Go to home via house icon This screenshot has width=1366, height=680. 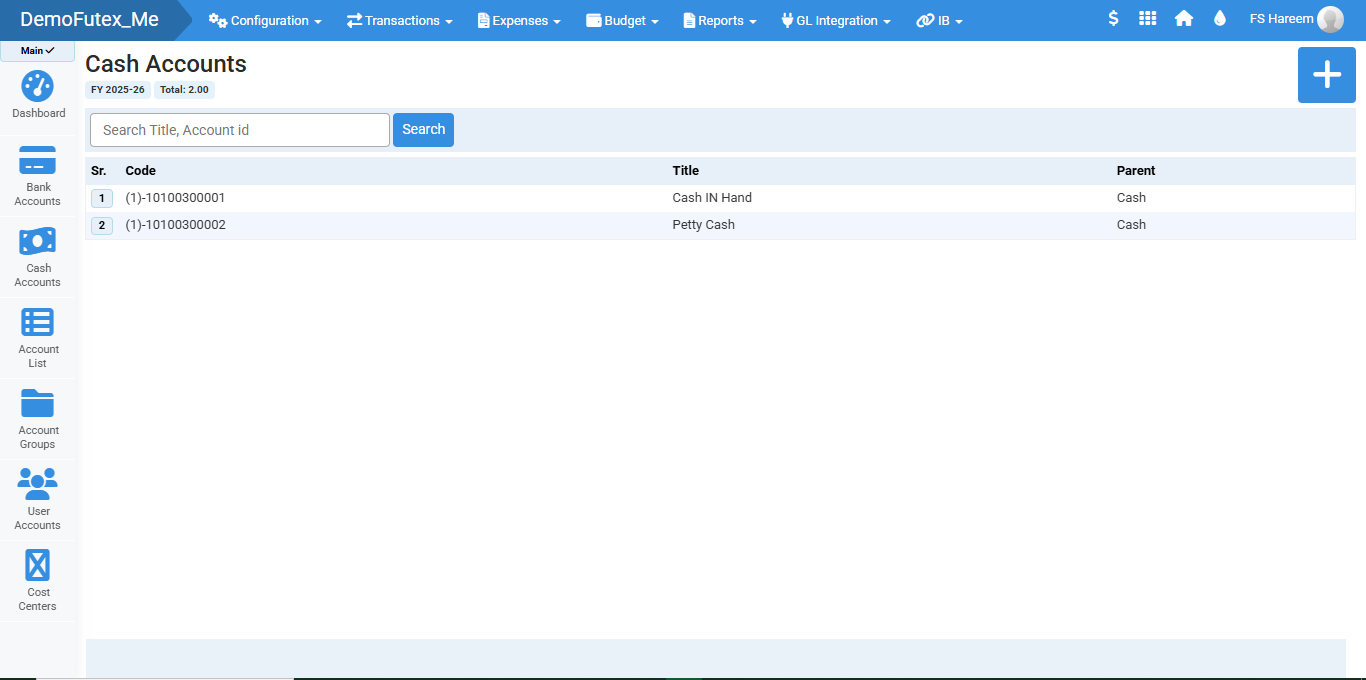coord(1184,19)
